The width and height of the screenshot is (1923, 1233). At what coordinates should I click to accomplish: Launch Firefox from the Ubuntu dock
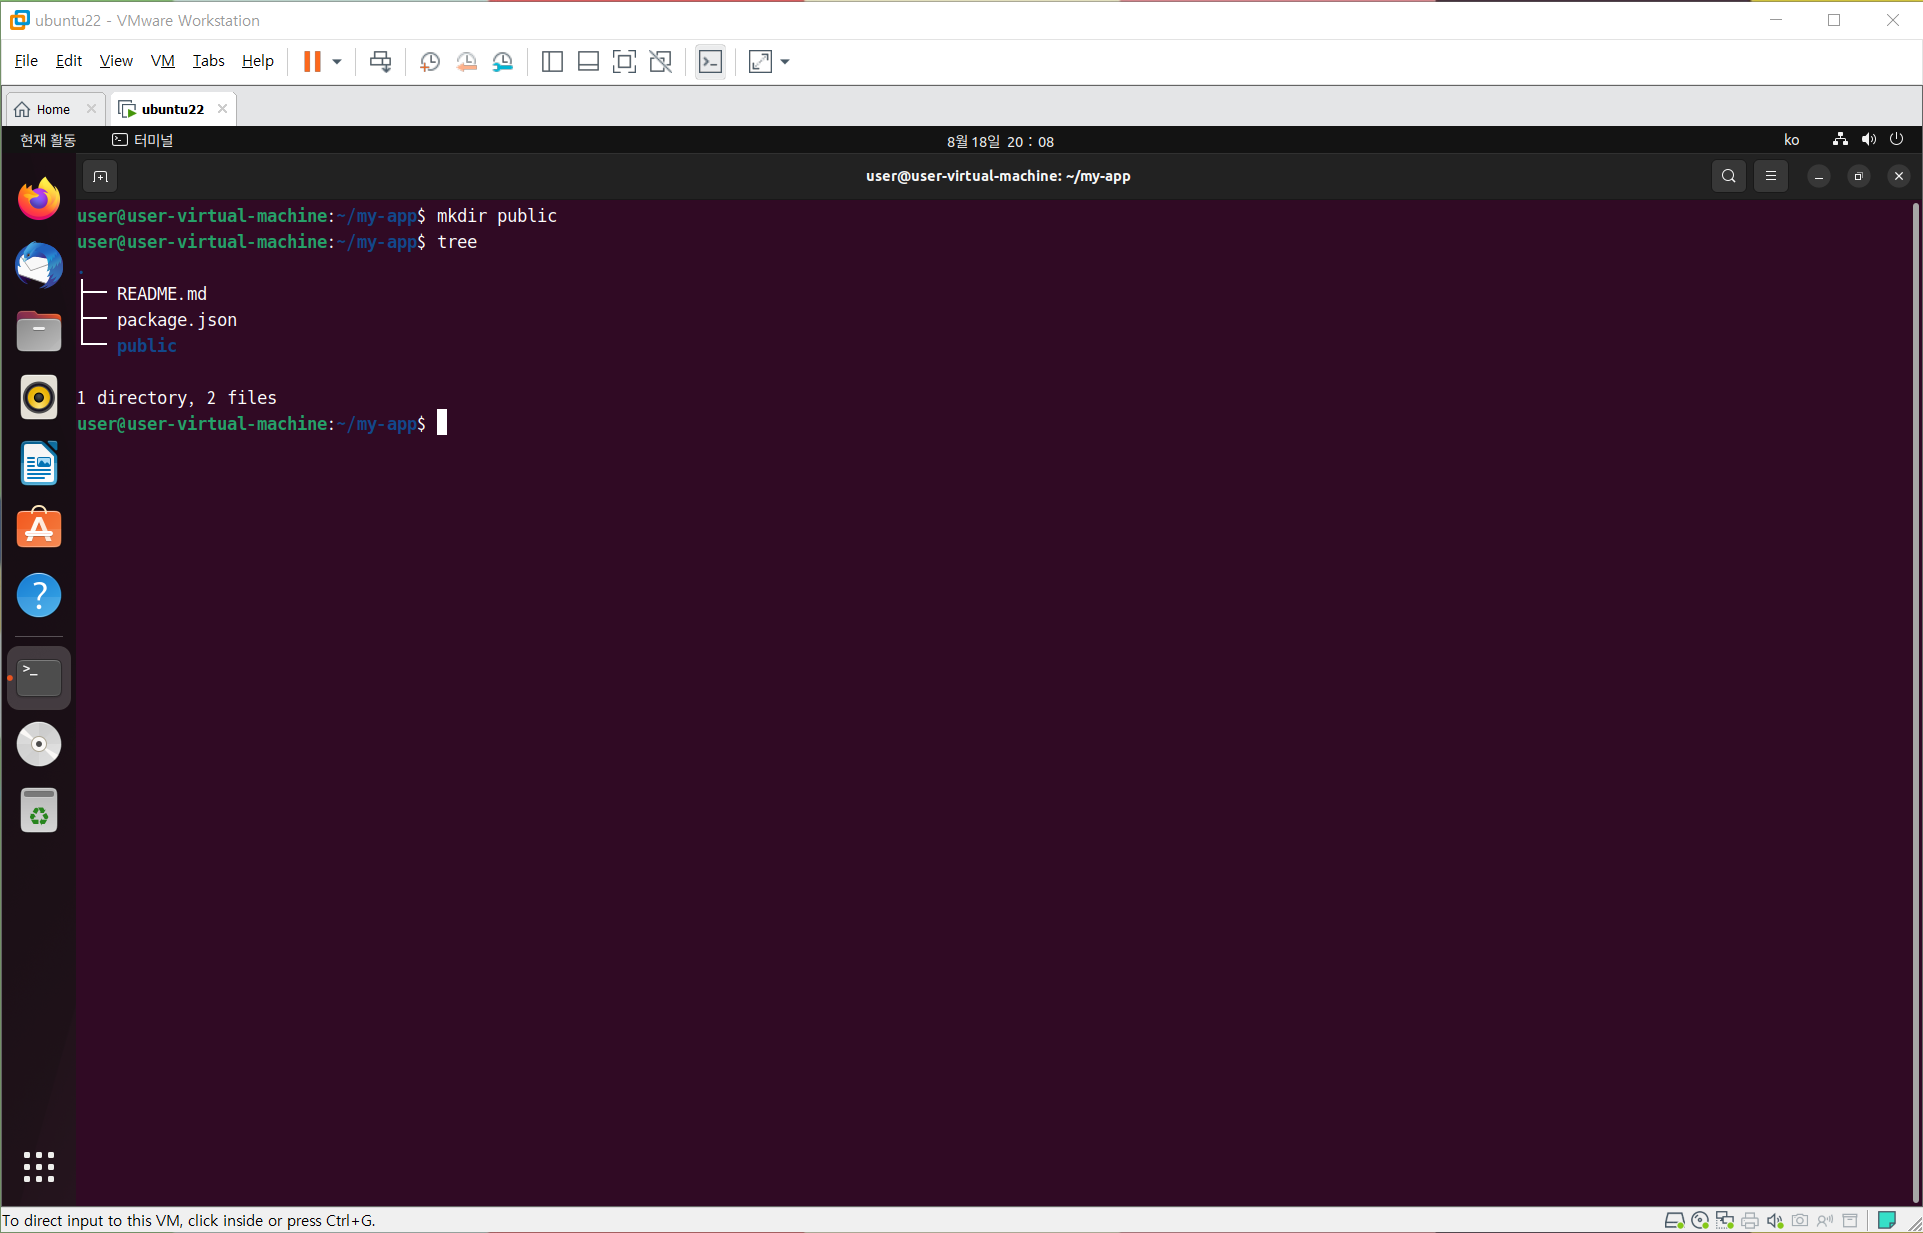[39, 199]
